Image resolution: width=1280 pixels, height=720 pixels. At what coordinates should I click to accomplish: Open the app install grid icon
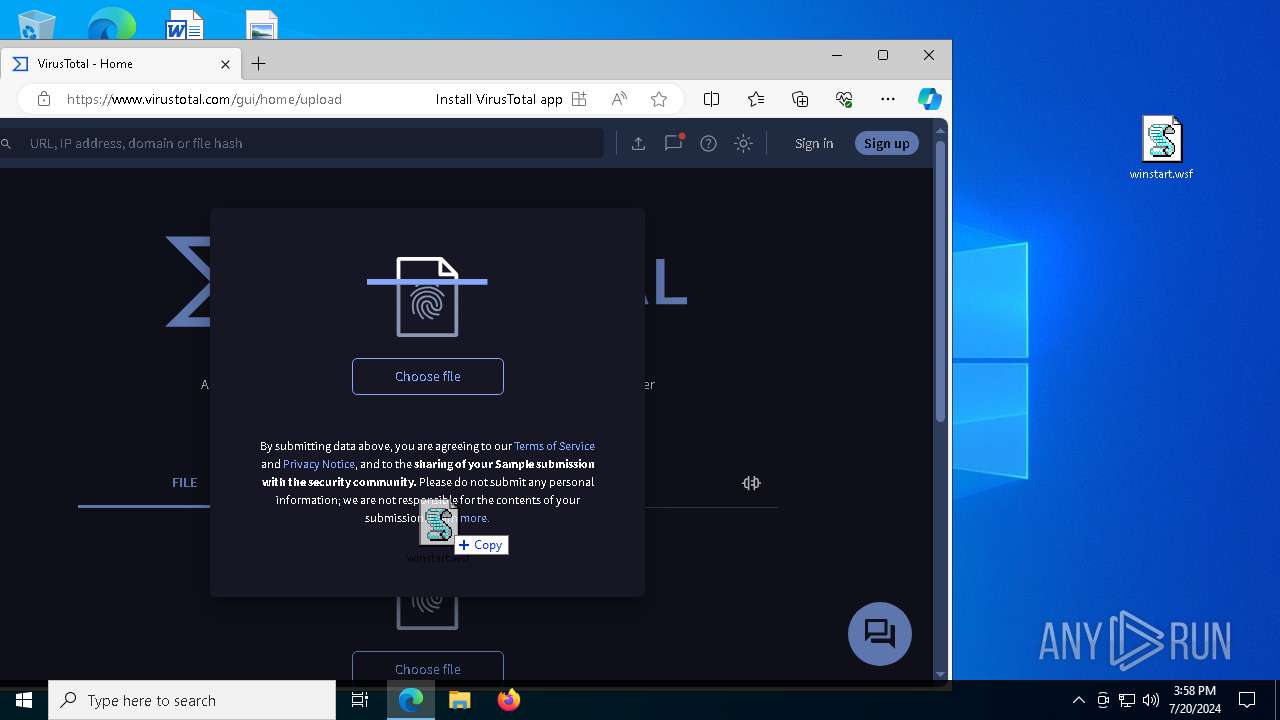579,99
